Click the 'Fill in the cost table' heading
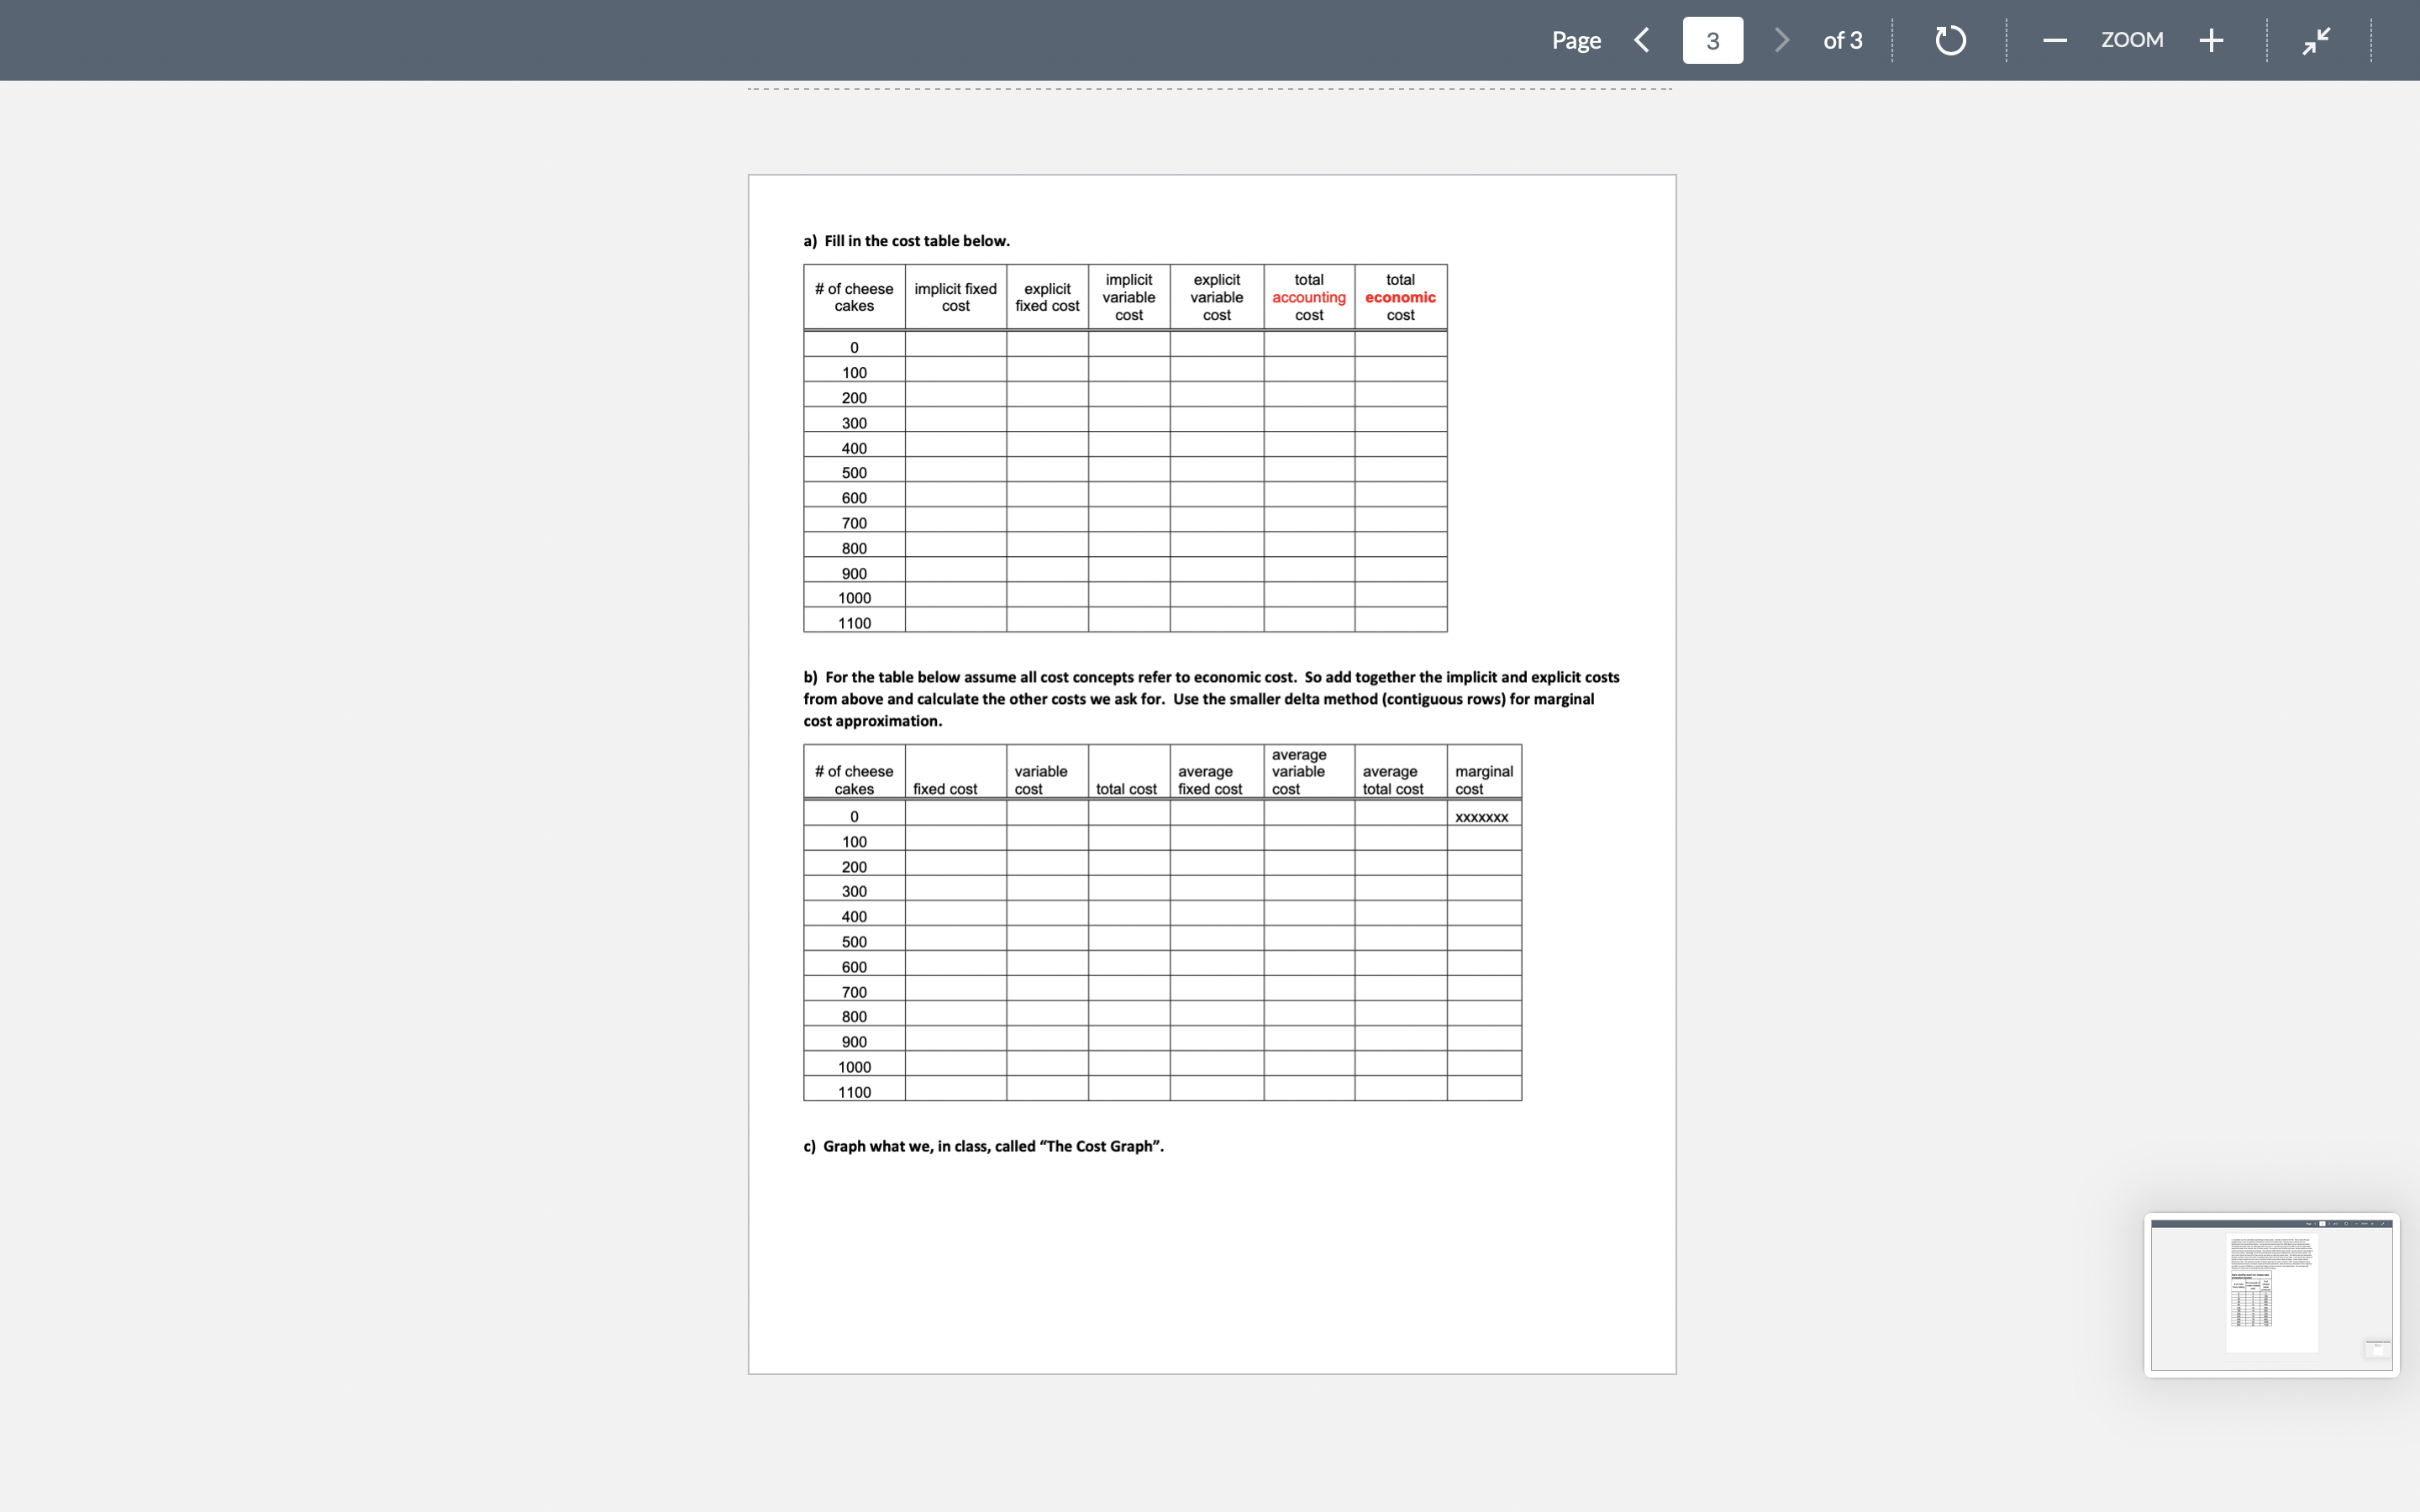The height and width of the screenshot is (1512, 2420). [906, 241]
